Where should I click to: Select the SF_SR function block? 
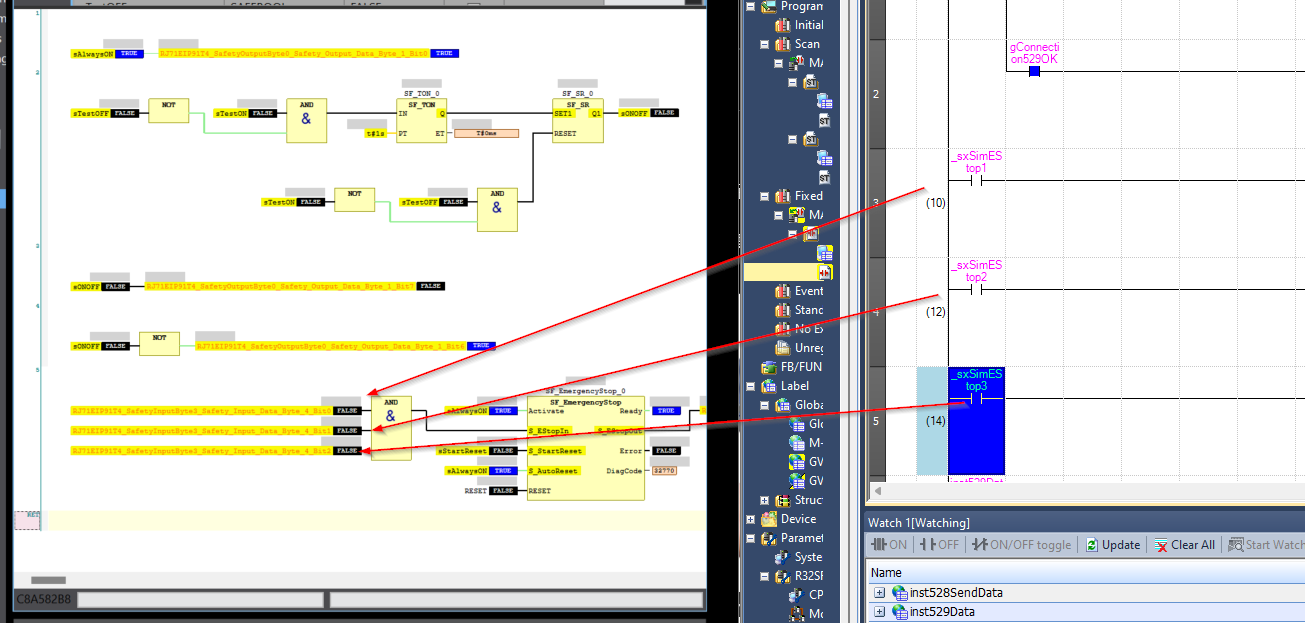[578, 120]
